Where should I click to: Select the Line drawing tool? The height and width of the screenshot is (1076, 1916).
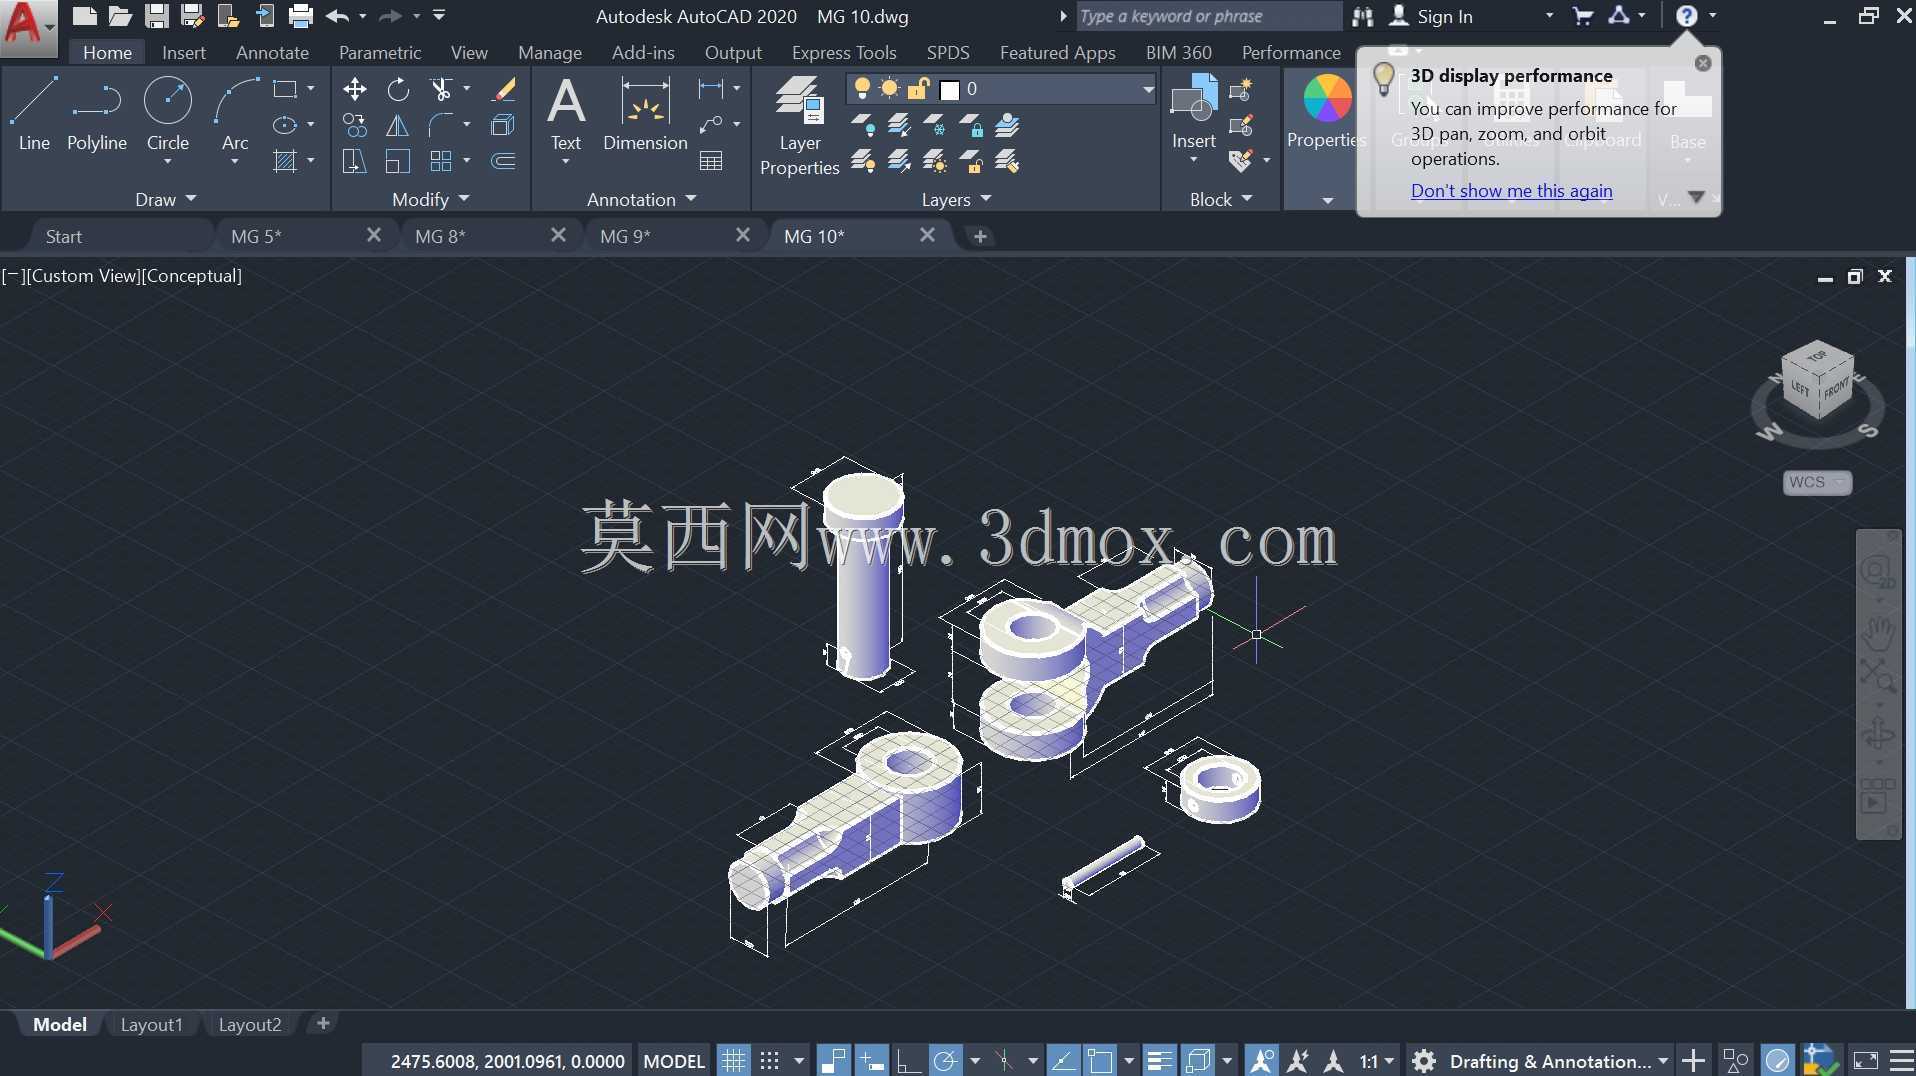click(34, 114)
